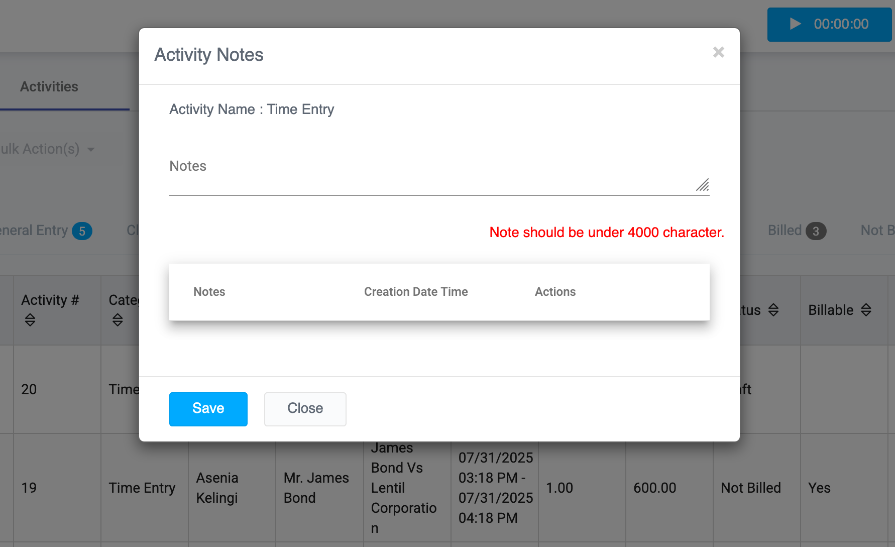This screenshot has width=895, height=547.
Task: Start the timer play button
Action: [796, 24]
